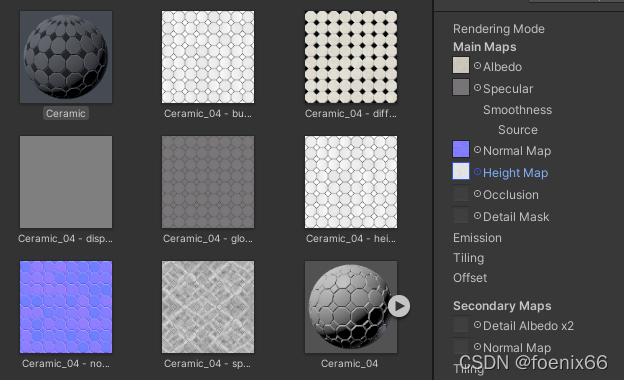Click the empty Detail Mask texture slot
624x380 pixels.
tap(461, 215)
